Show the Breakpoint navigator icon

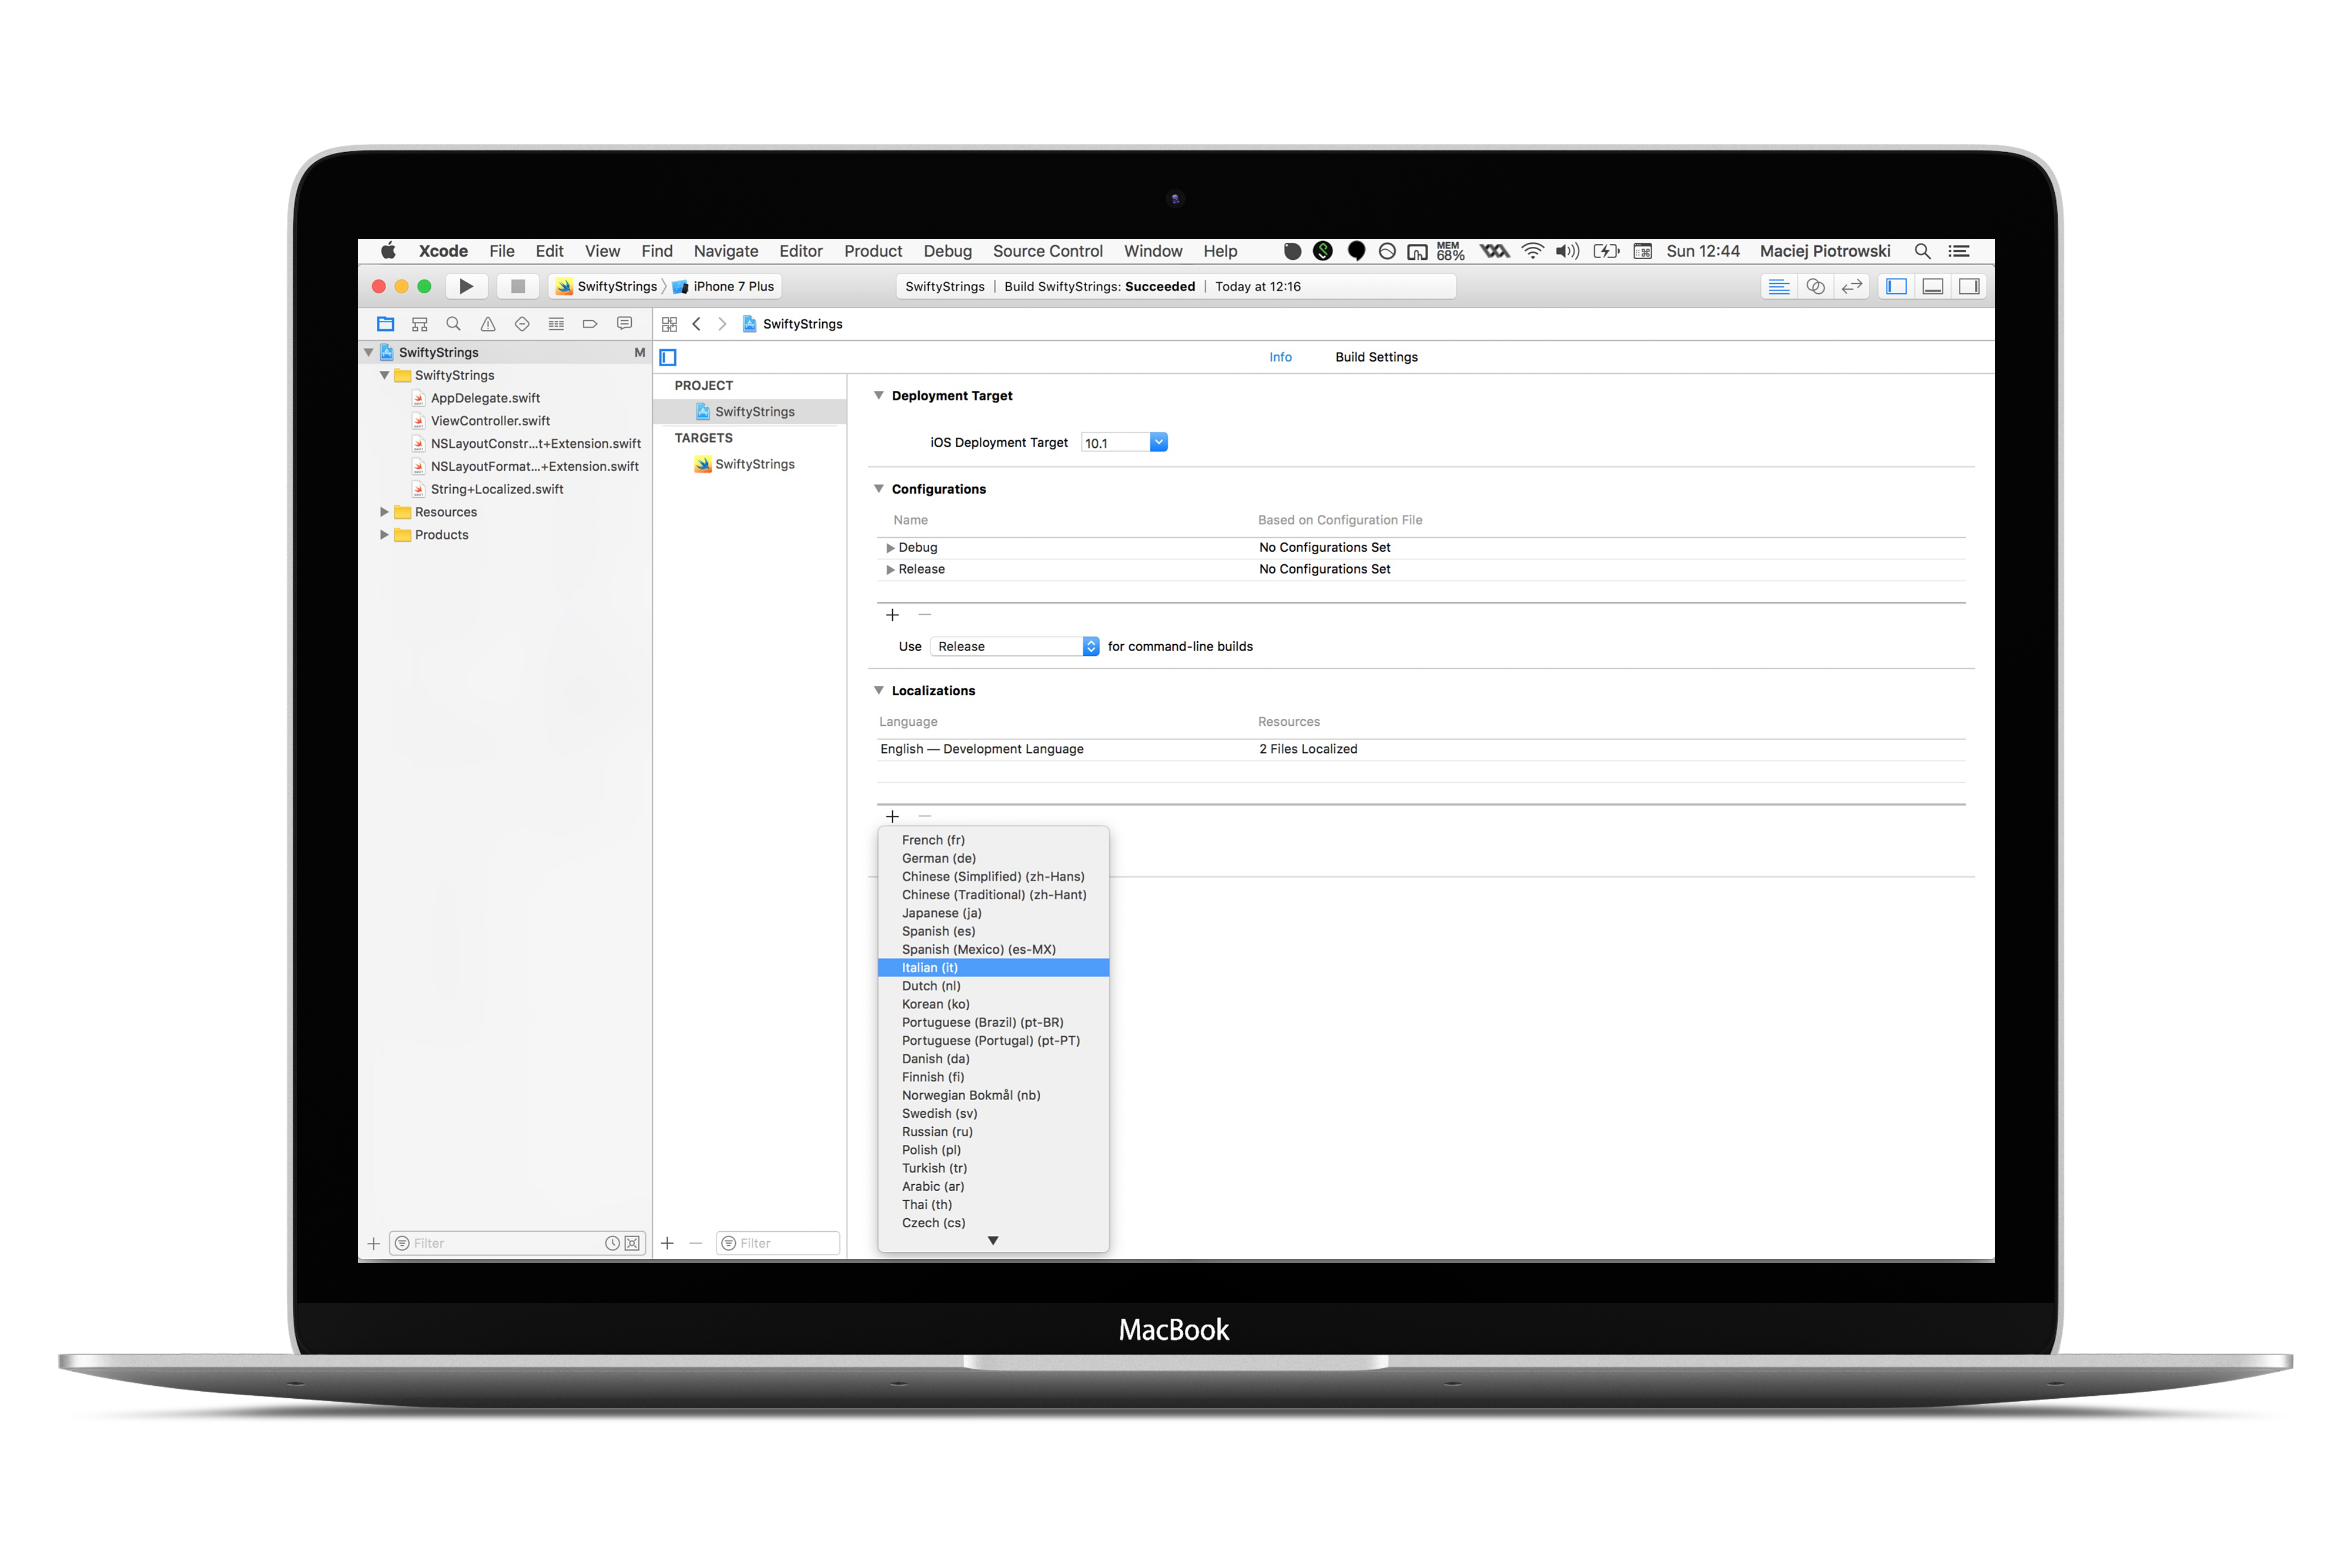[590, 324]
